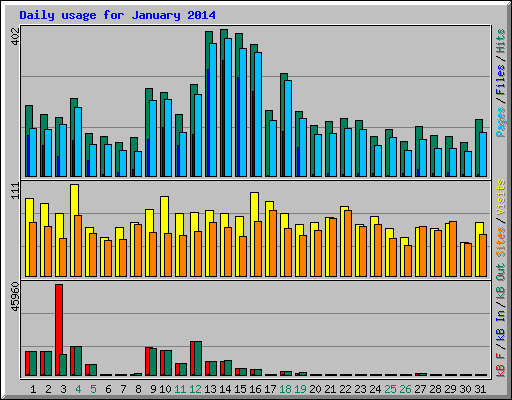
Task: Click day label 10 on the x-axis
Action: pyautogui.click(x=165, y=389)
